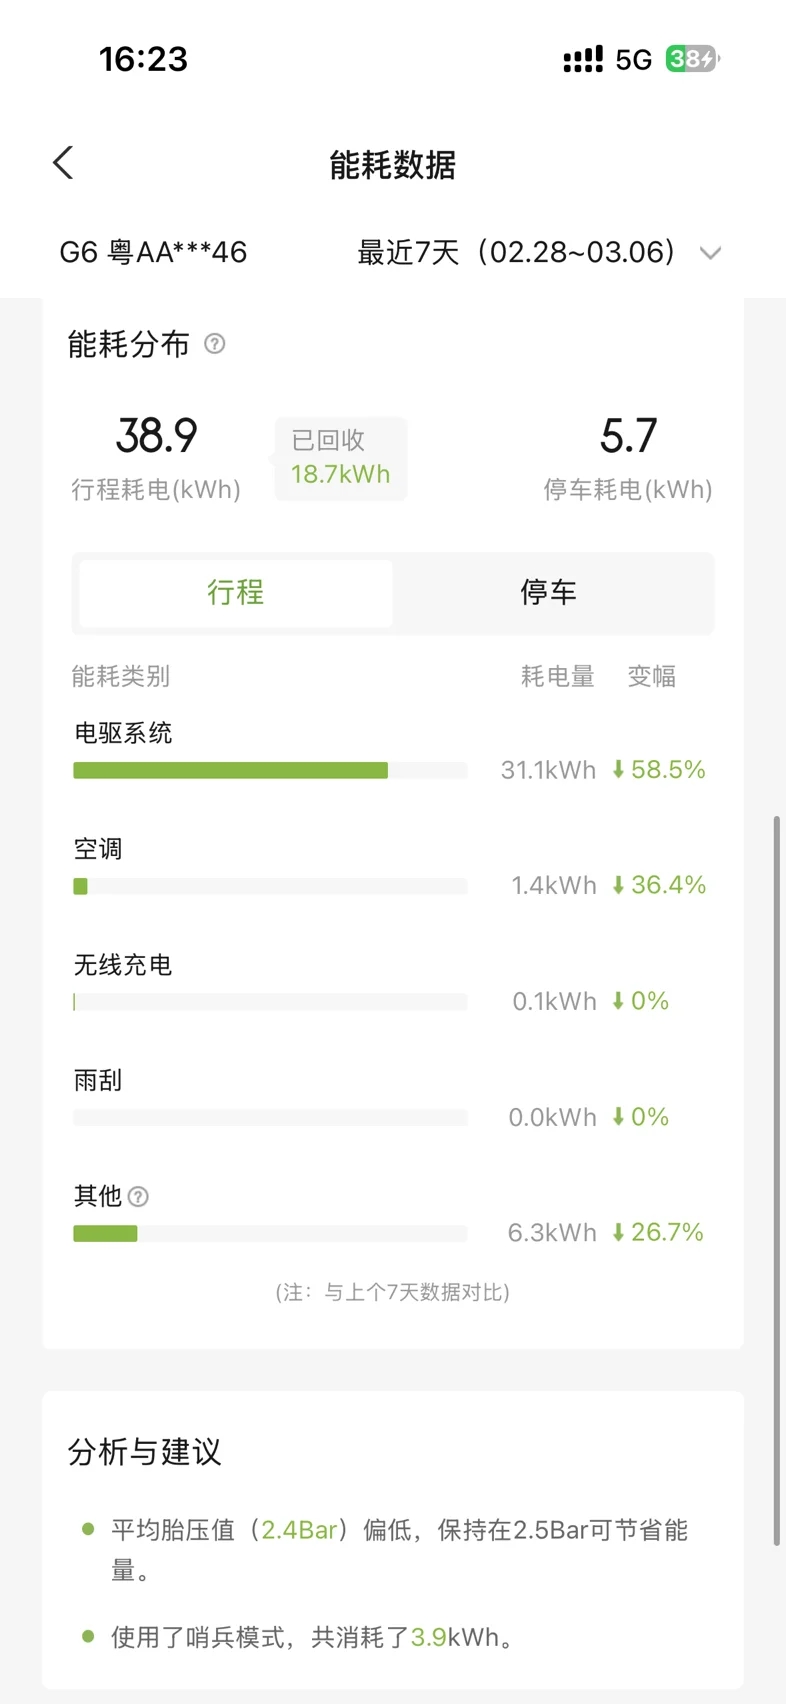
Task: Tap the 38.9 行程耗电 total value
Action: [x=156, y=436]
